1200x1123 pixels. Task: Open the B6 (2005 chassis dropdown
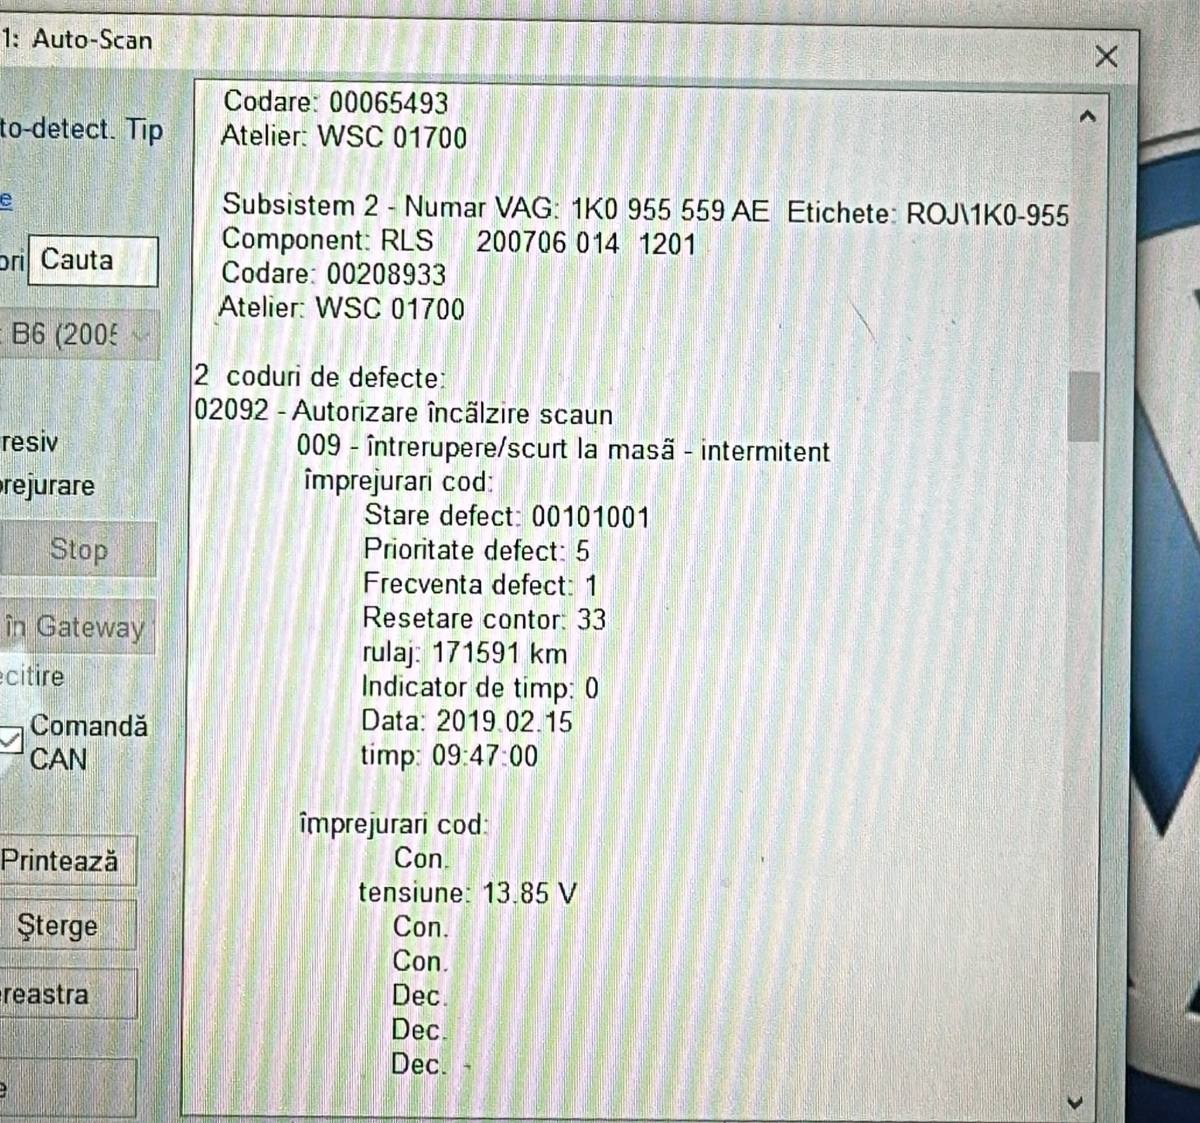pyautogui.click(x=78, y=334)
